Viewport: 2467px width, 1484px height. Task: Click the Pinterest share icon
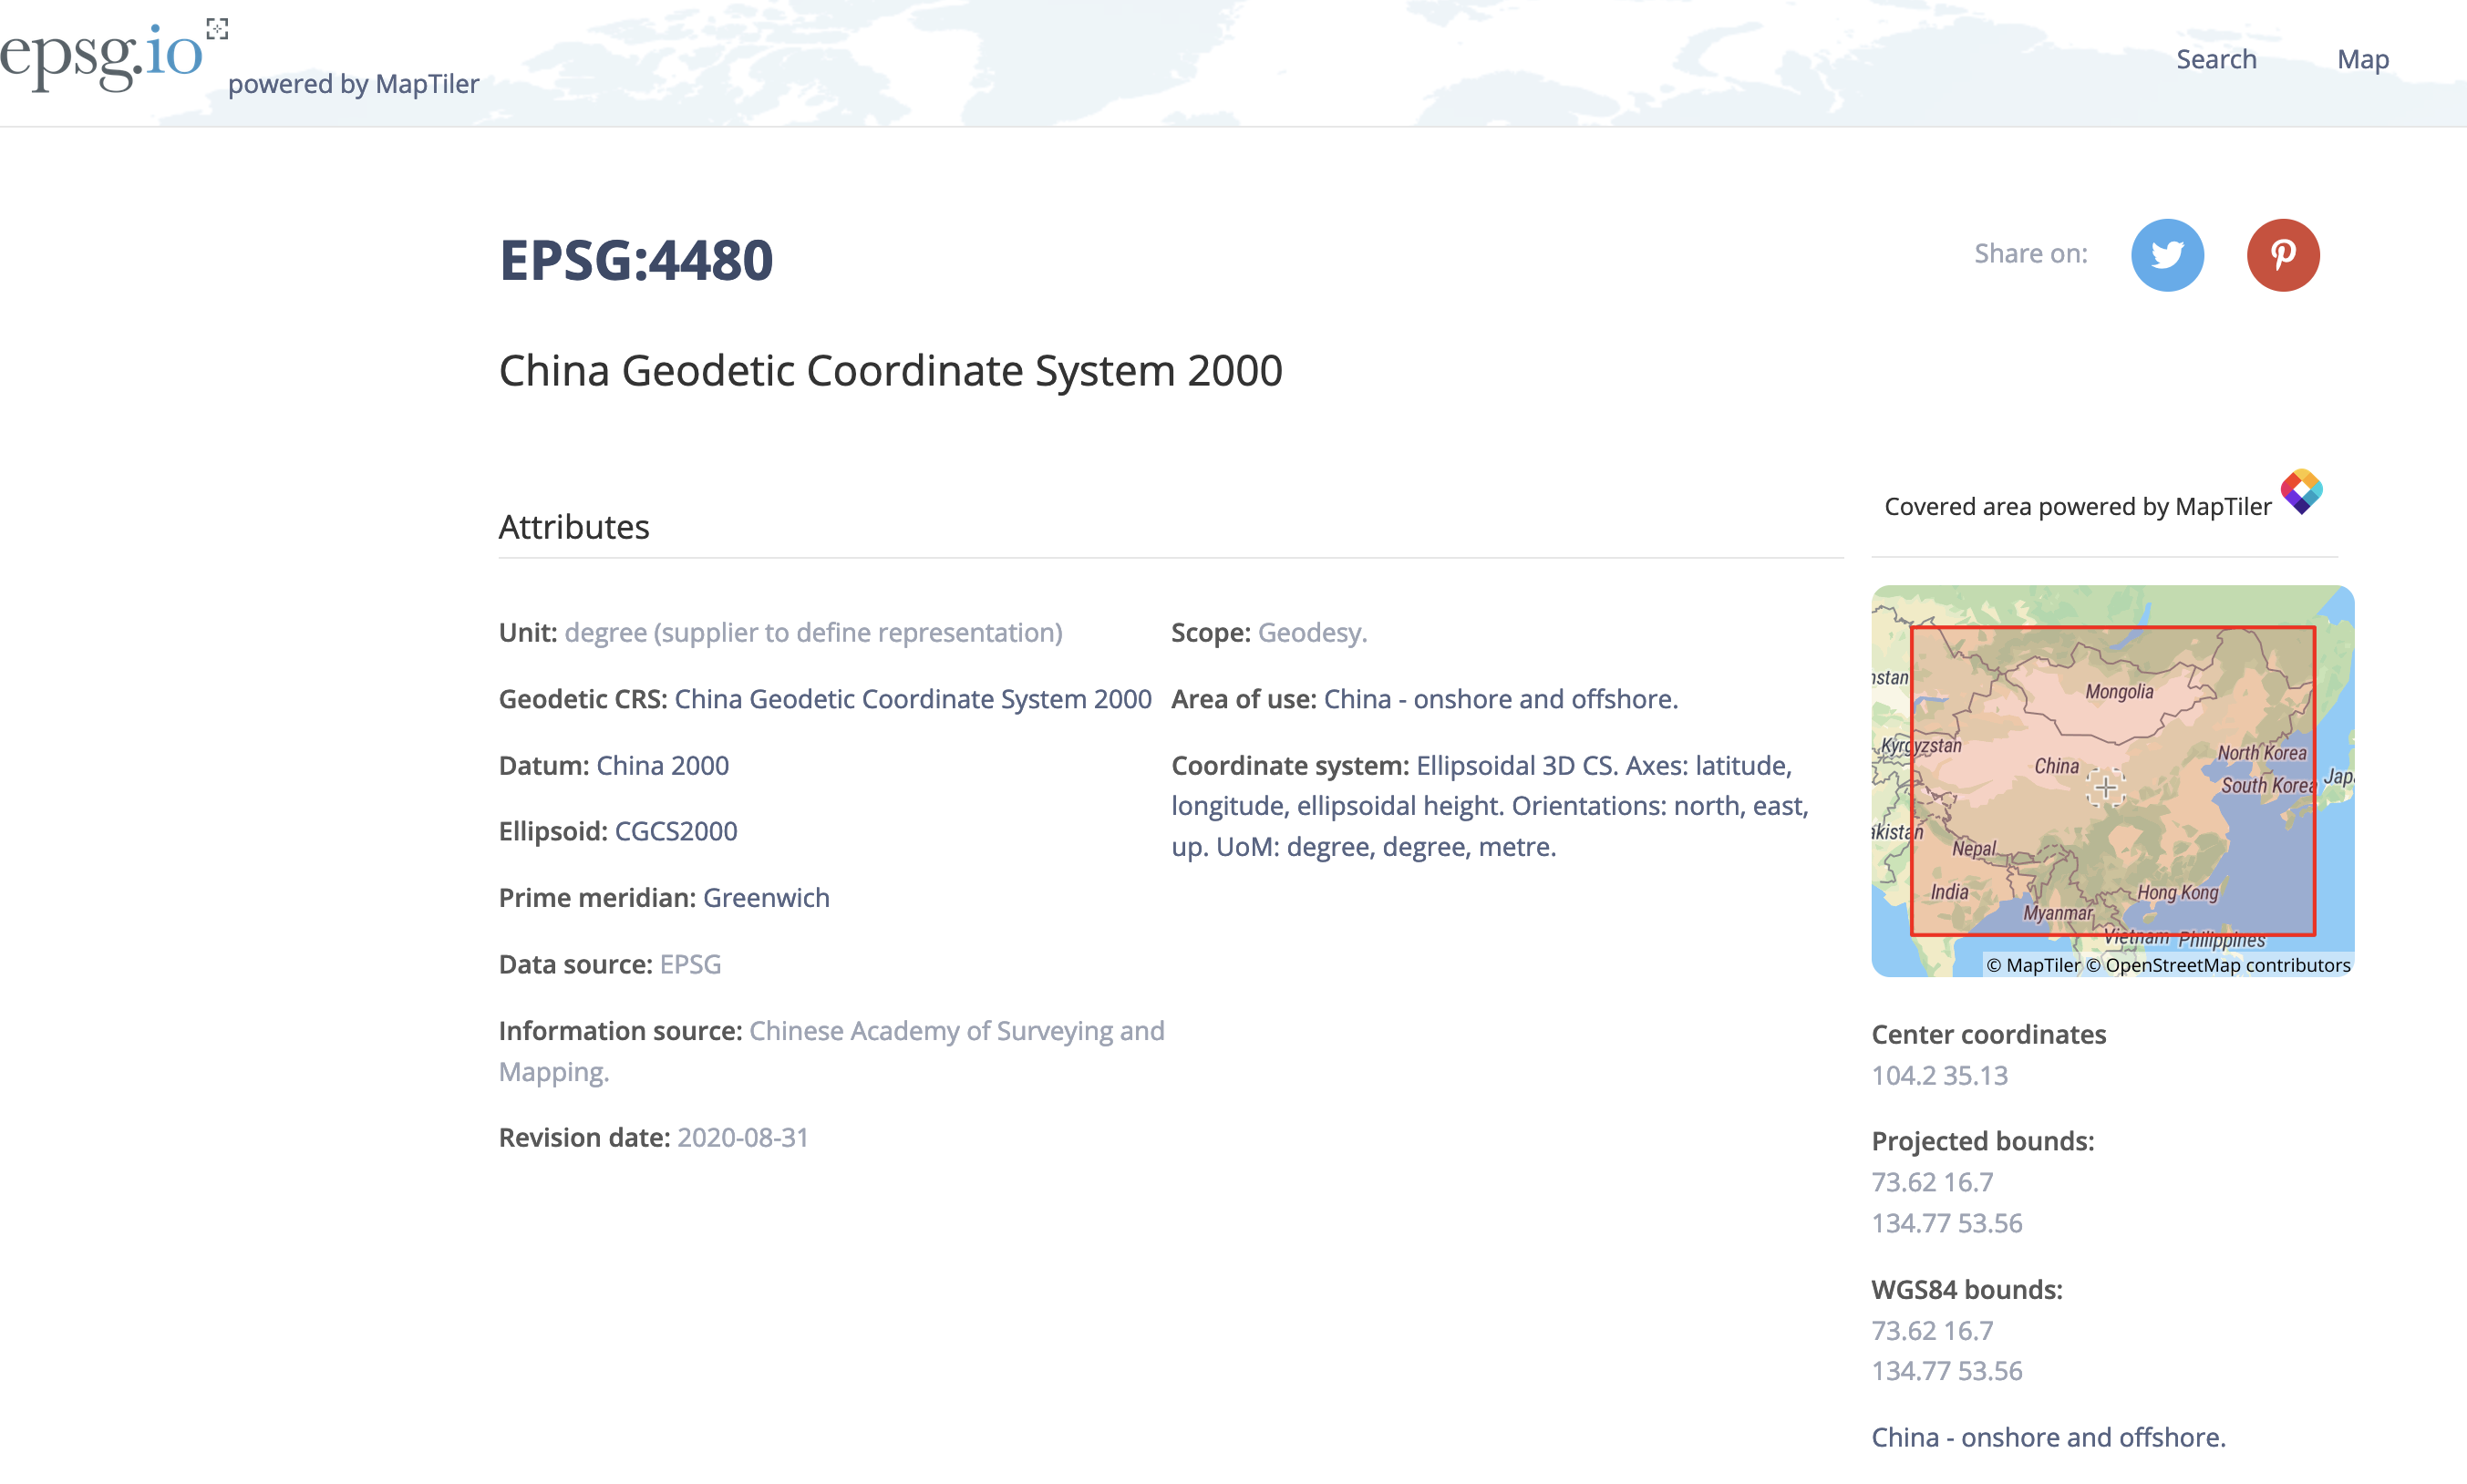pyautogui.click(x=2282, y=255)
